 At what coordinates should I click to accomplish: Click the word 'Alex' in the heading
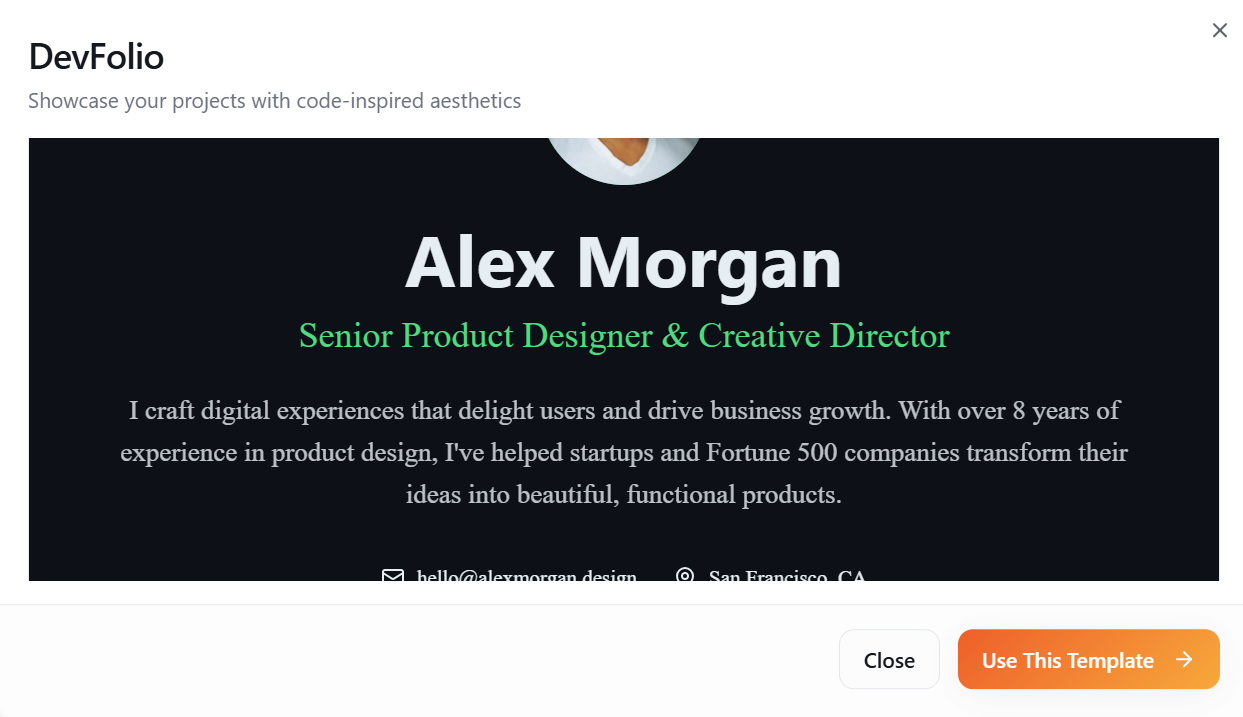(x=479, y=262)
